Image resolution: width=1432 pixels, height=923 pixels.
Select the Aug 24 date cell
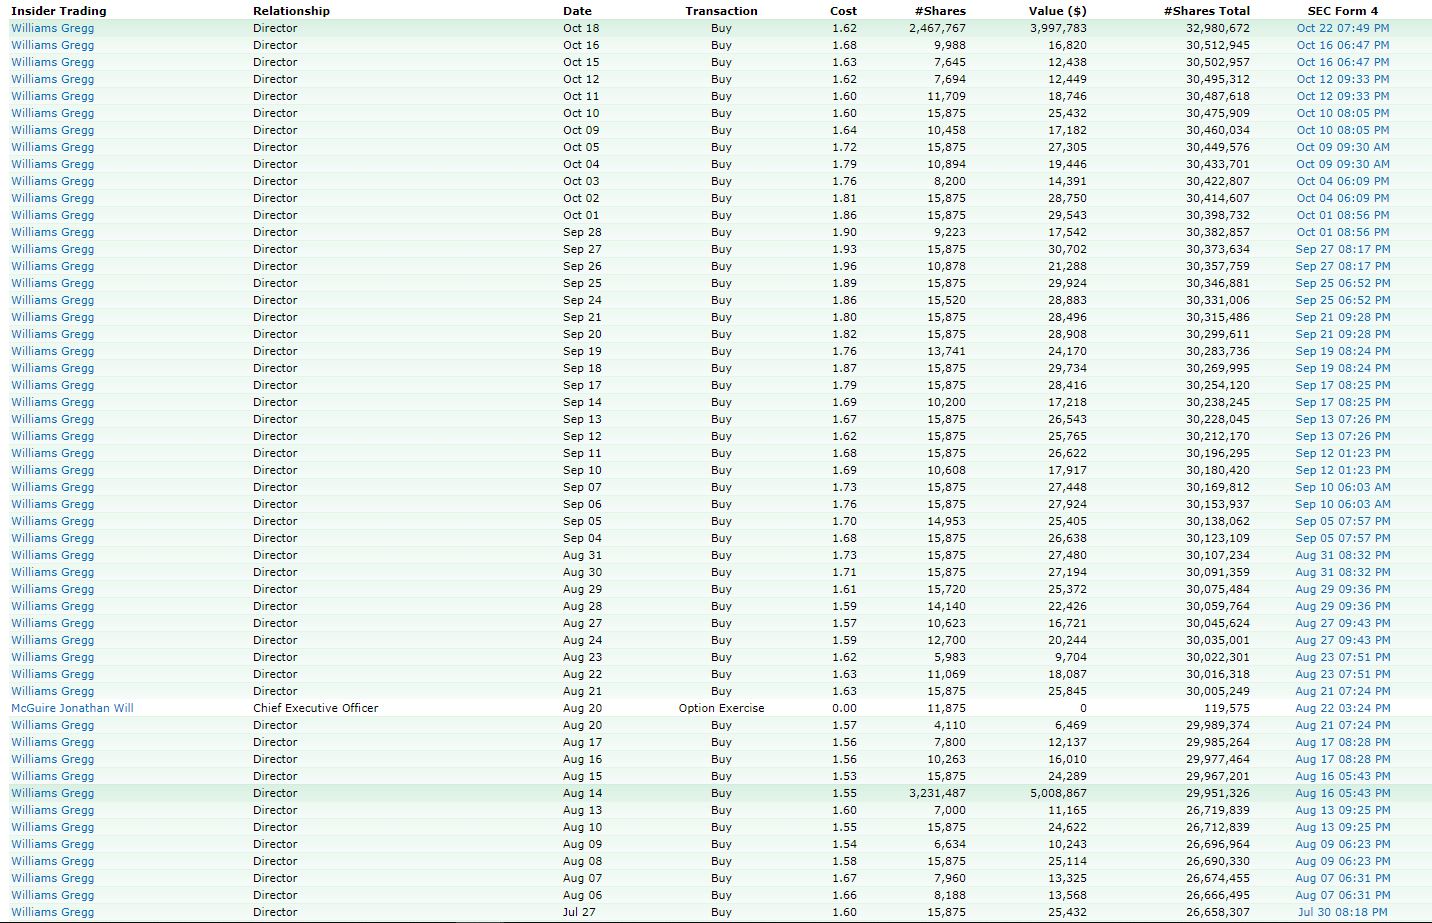pos(582,640)
